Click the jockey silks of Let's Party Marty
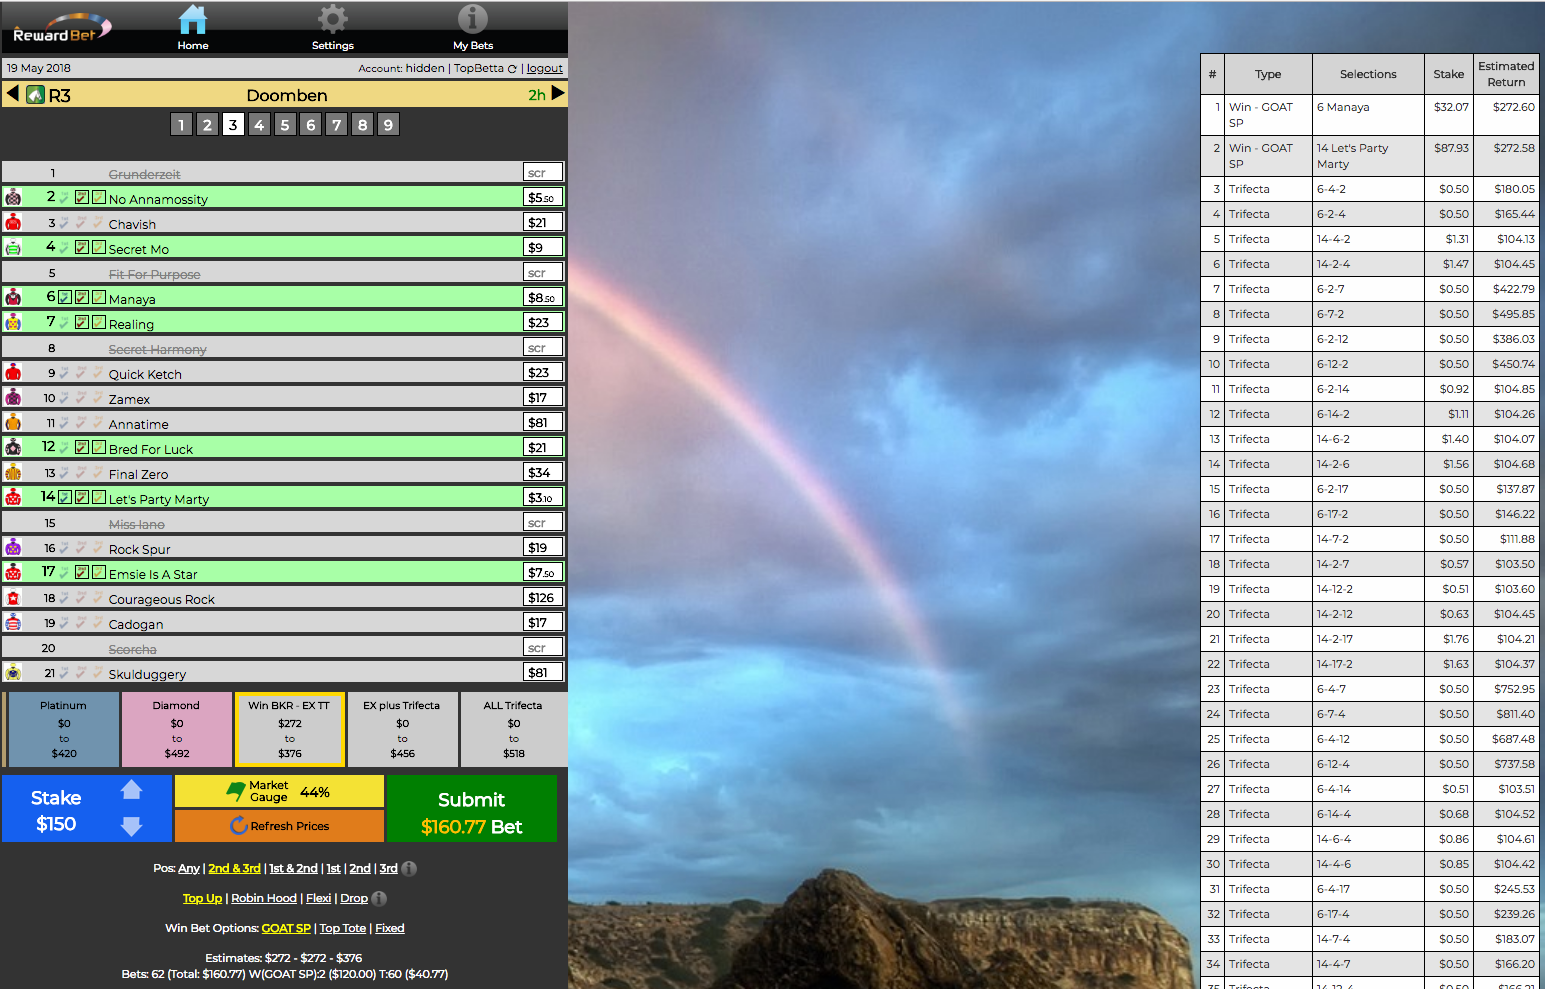 click(x=13, y=497)
